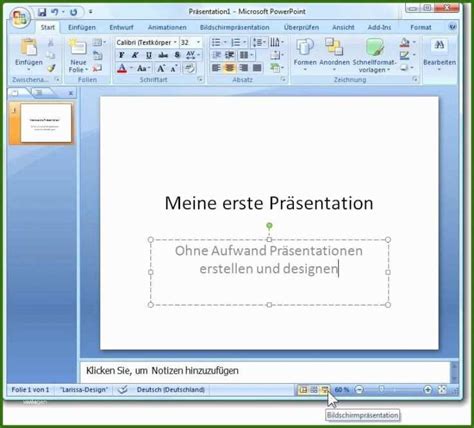Click the large Einfügen paste icon
474x428 pixels.
click(29, 47)
